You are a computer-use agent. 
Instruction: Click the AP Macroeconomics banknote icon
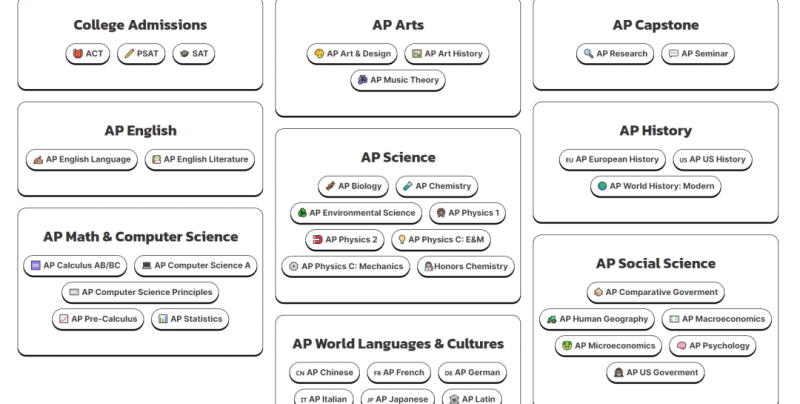674,319
